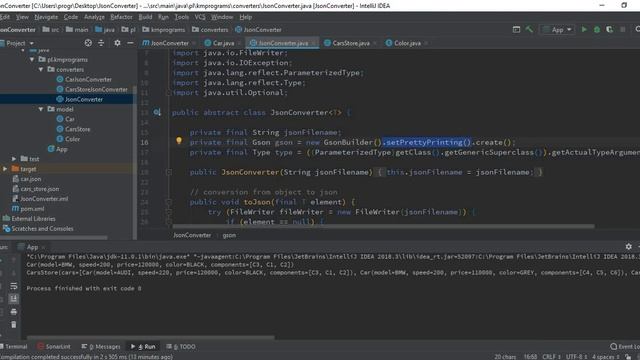Open the Code menu
Viewport: 640px width, 360px height.
point(71,17)
